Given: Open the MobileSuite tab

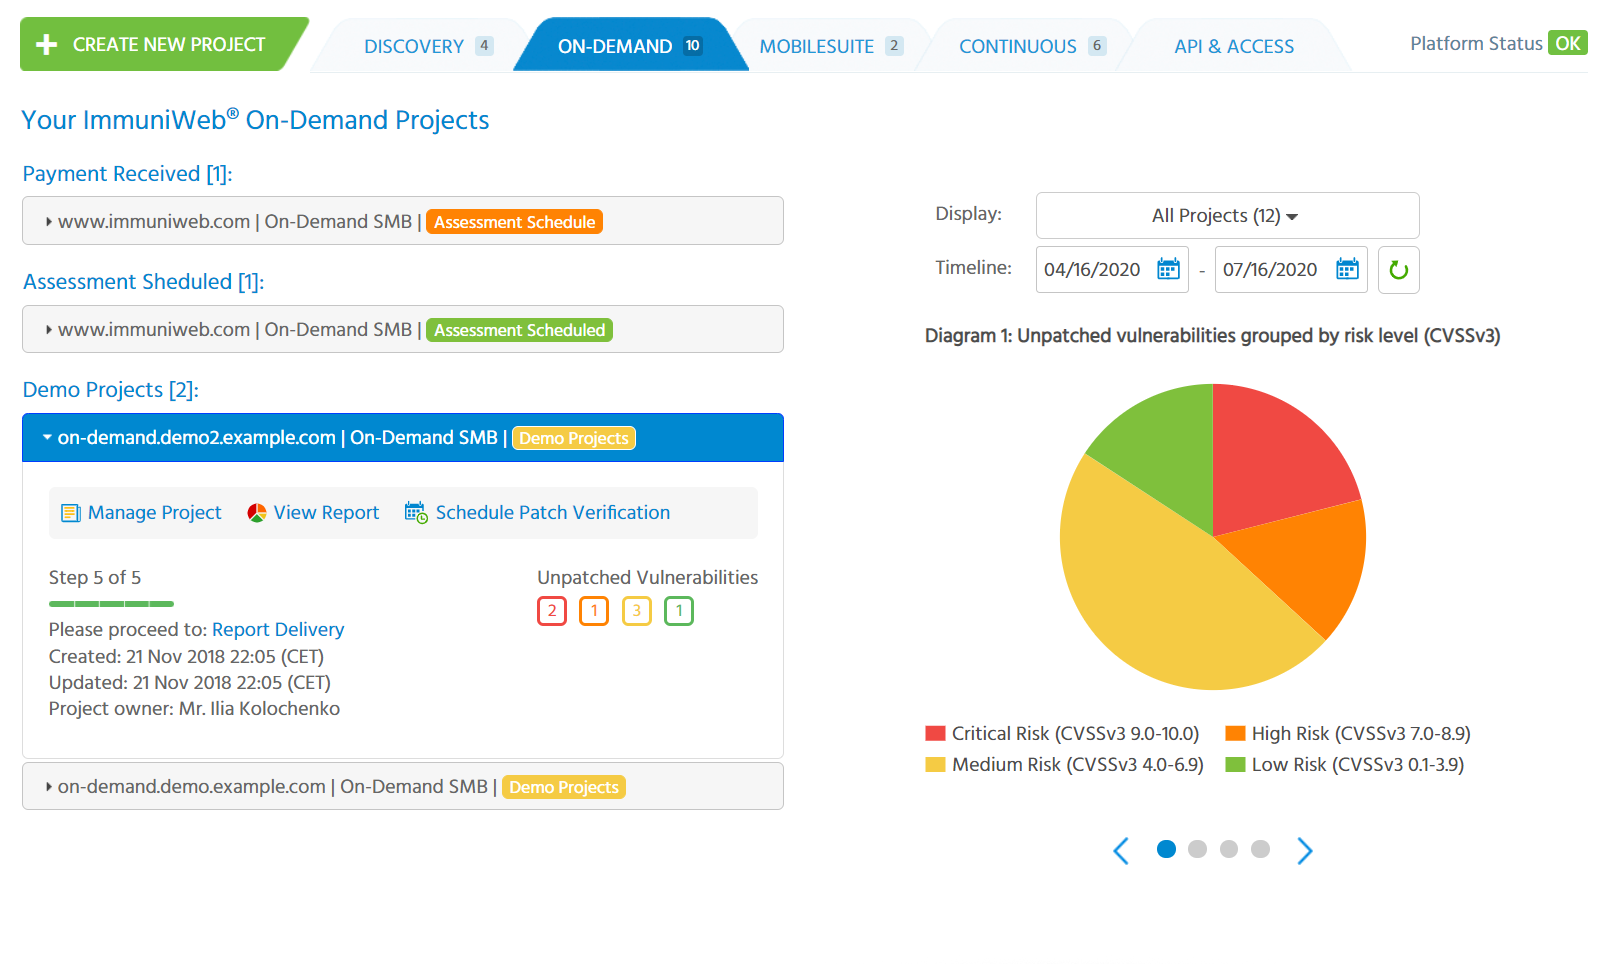Looking at the screenshot, I should pos(831,46).
